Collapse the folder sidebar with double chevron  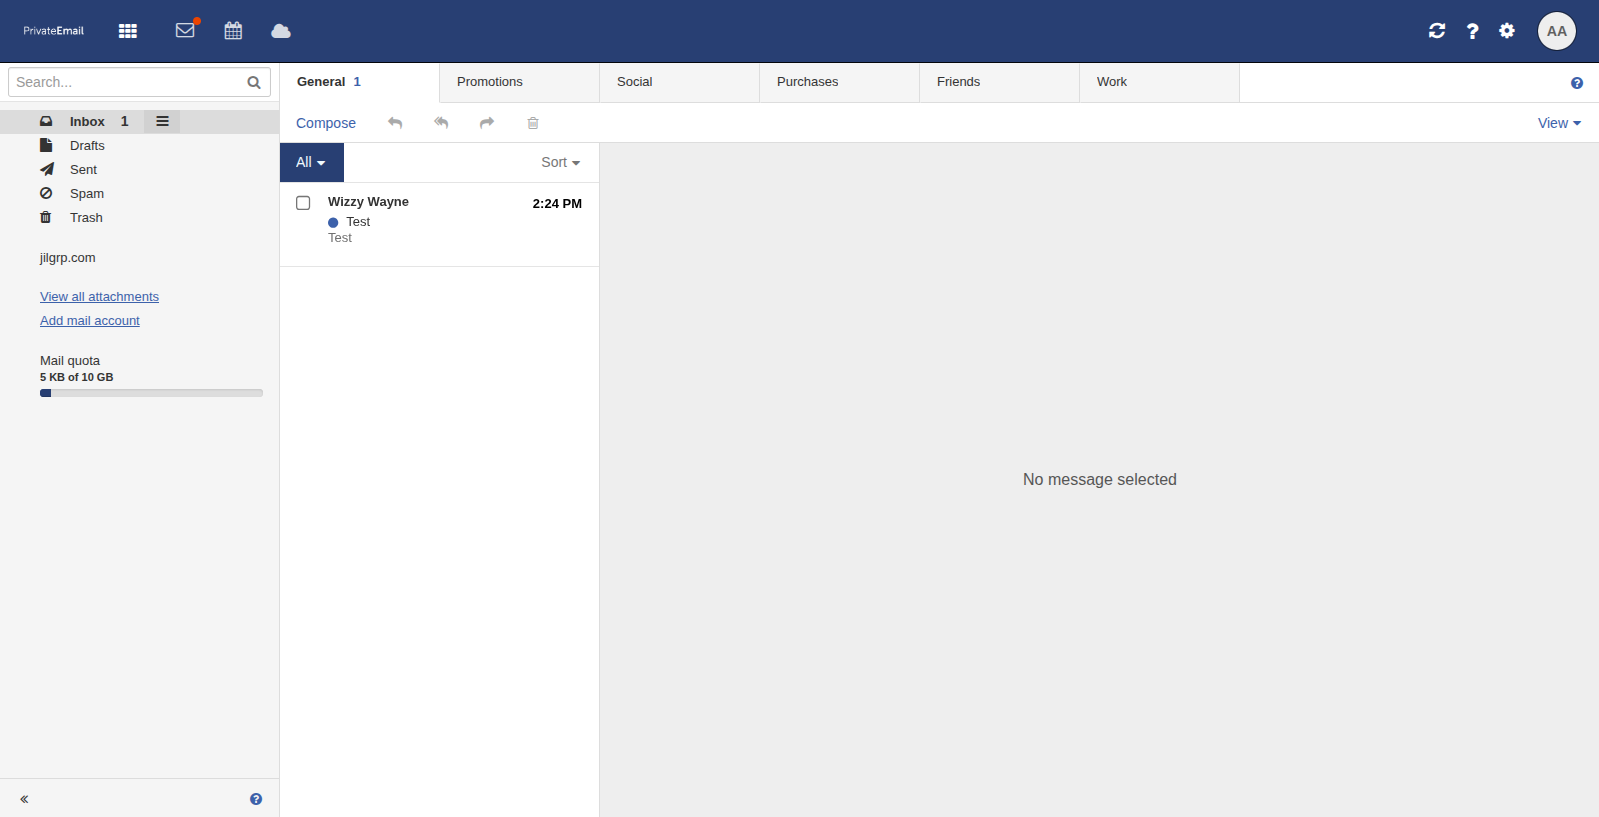24,799
